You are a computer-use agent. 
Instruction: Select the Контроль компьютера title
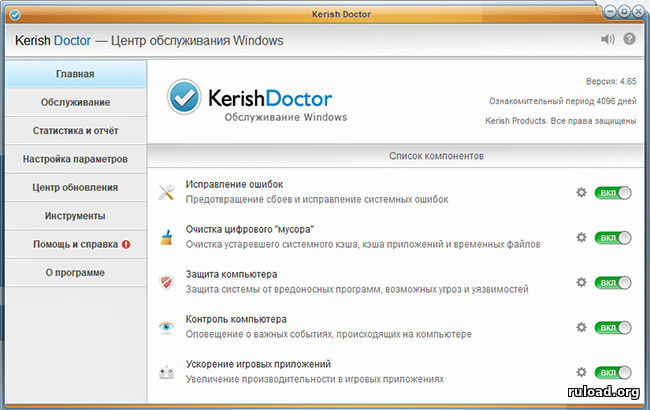click(236, 319)
